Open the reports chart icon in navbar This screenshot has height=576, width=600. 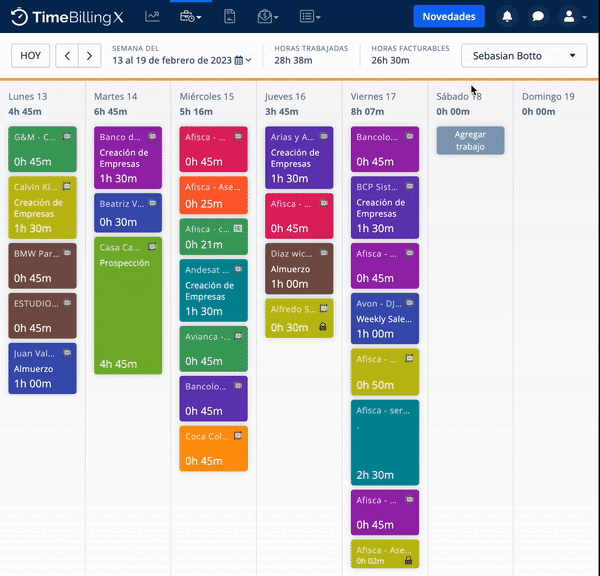coord(152,16)
